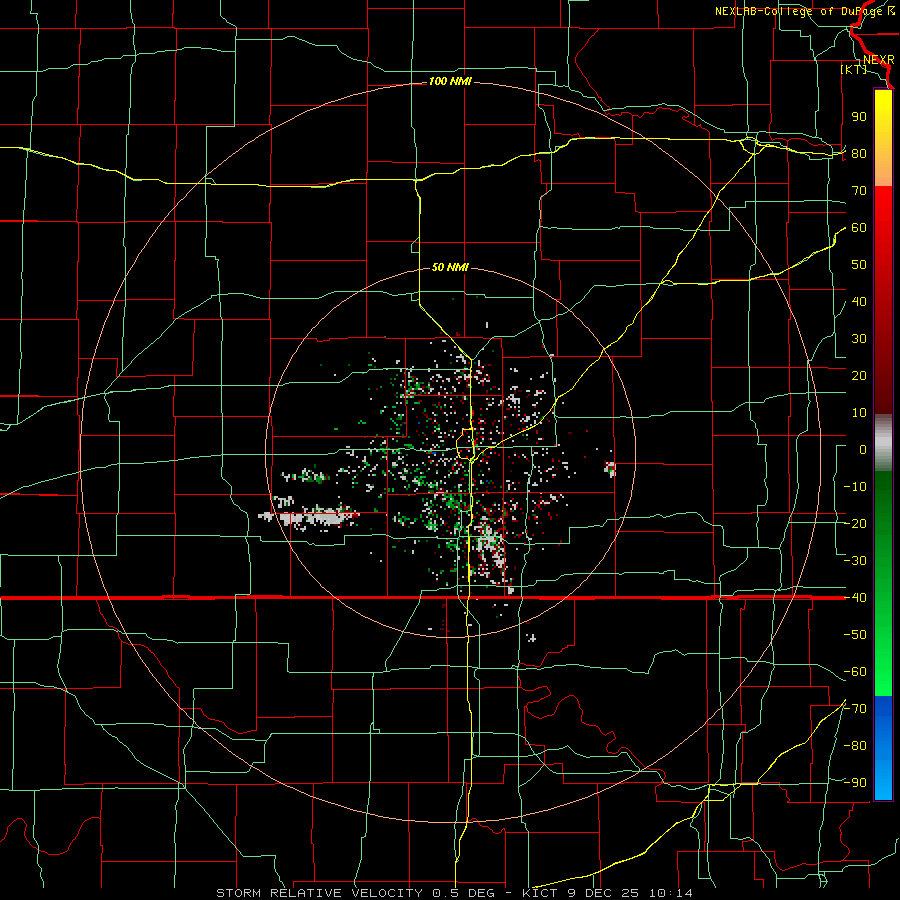This screenshot has width=900, height=900.
Task: Click the 90 value on velocity scale
Action: 859,117
